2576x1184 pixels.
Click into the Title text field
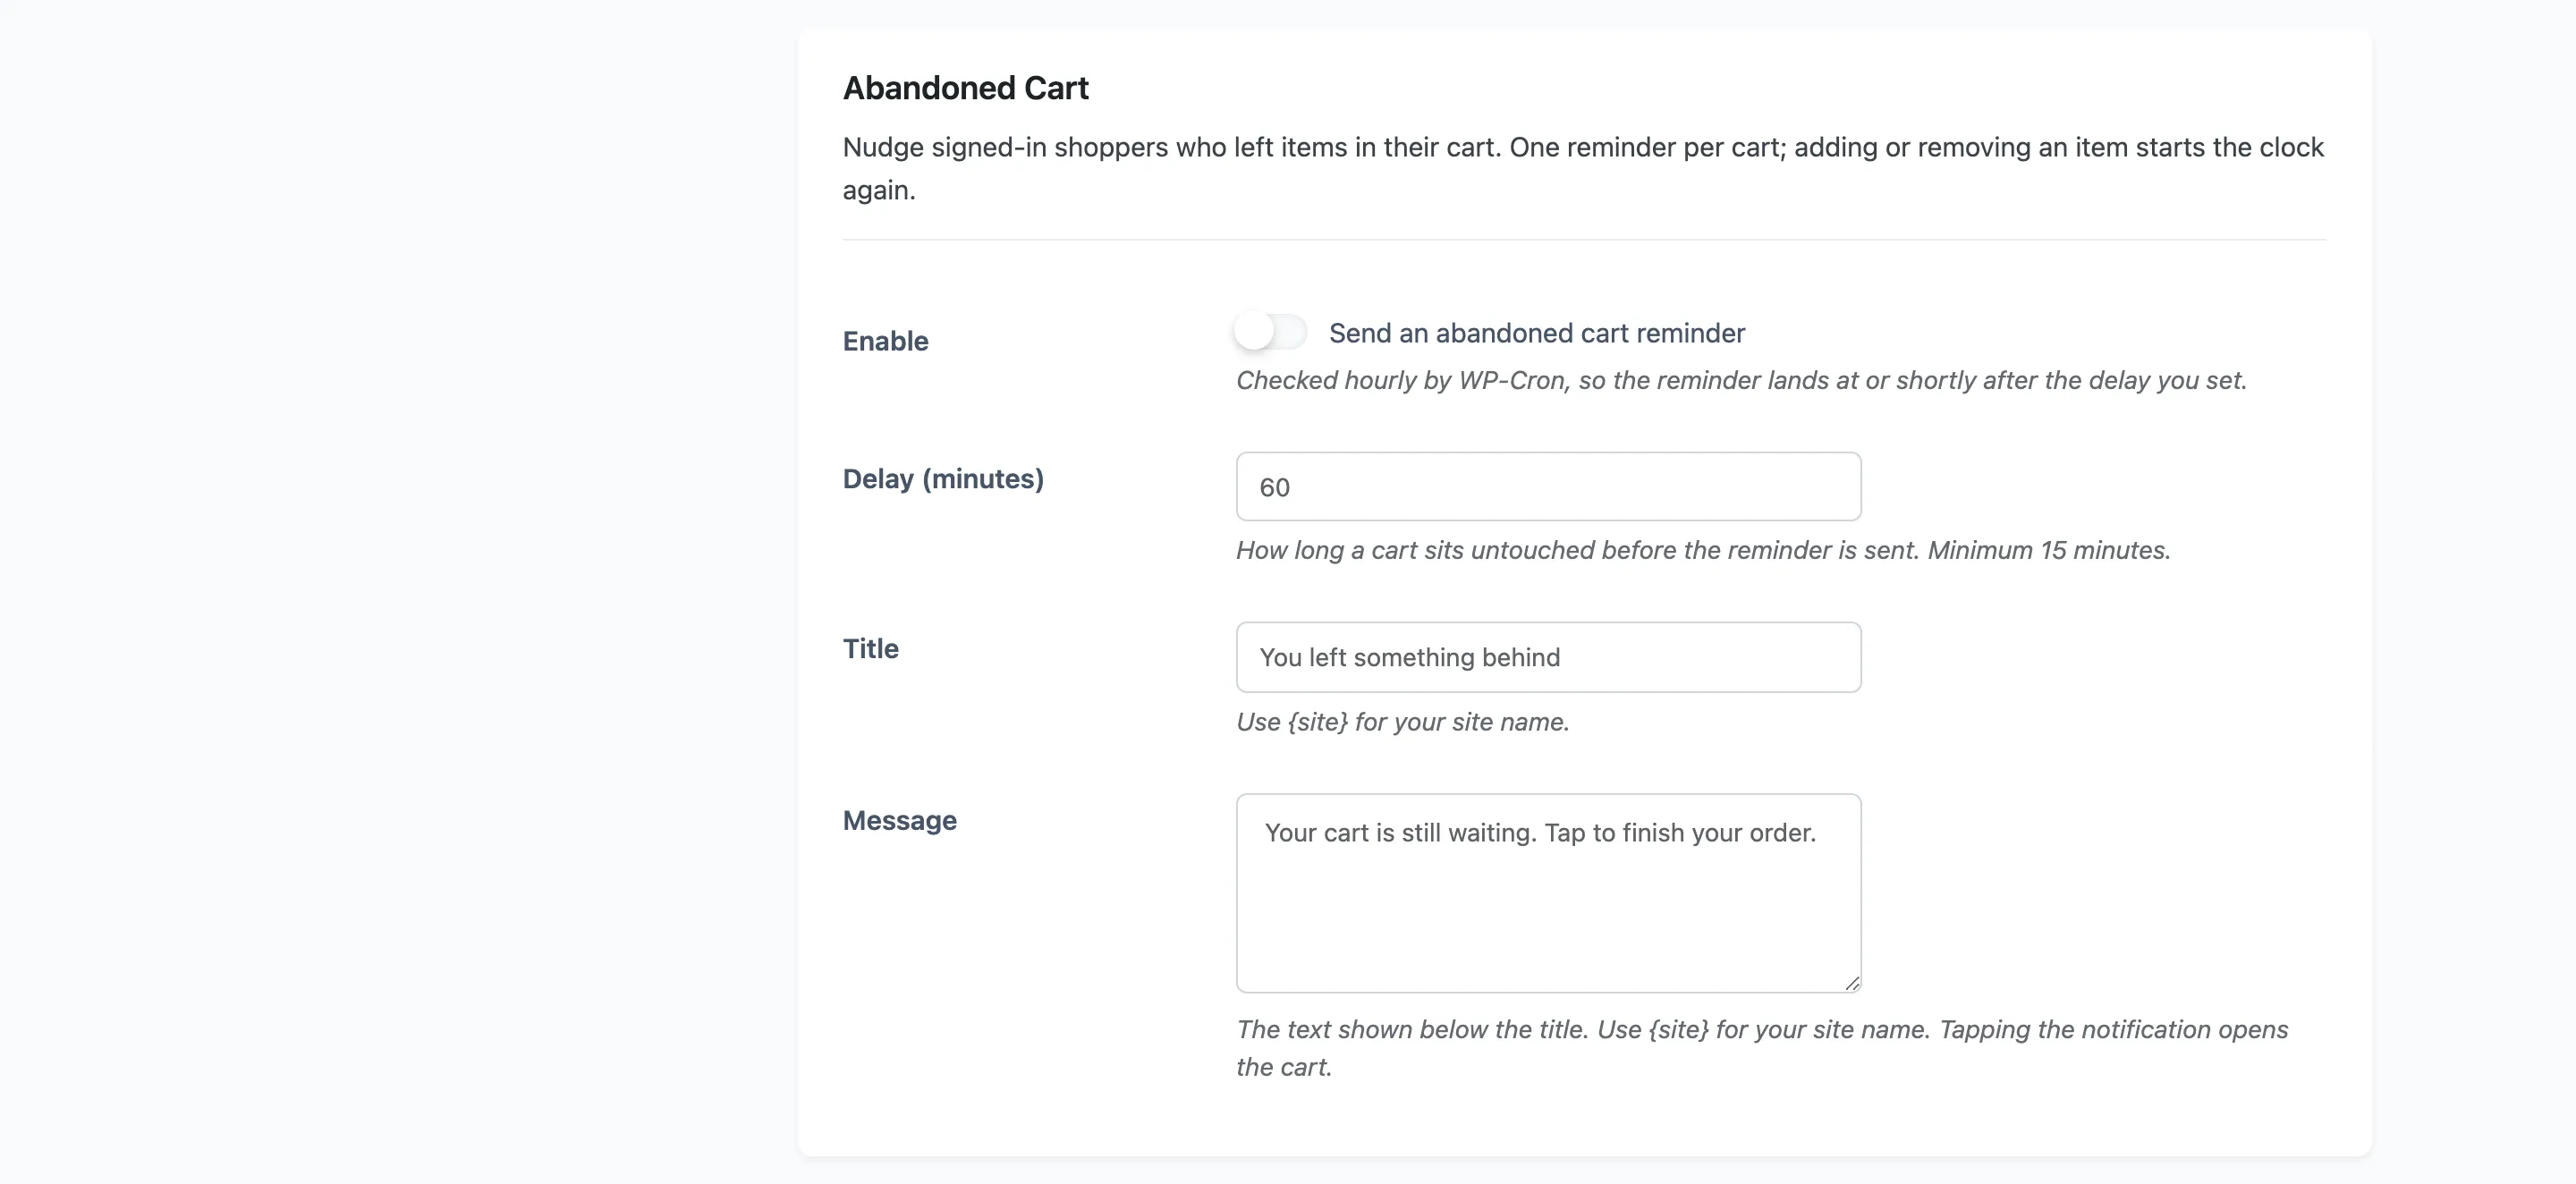pyautogui.click(x=1548, y=657)
